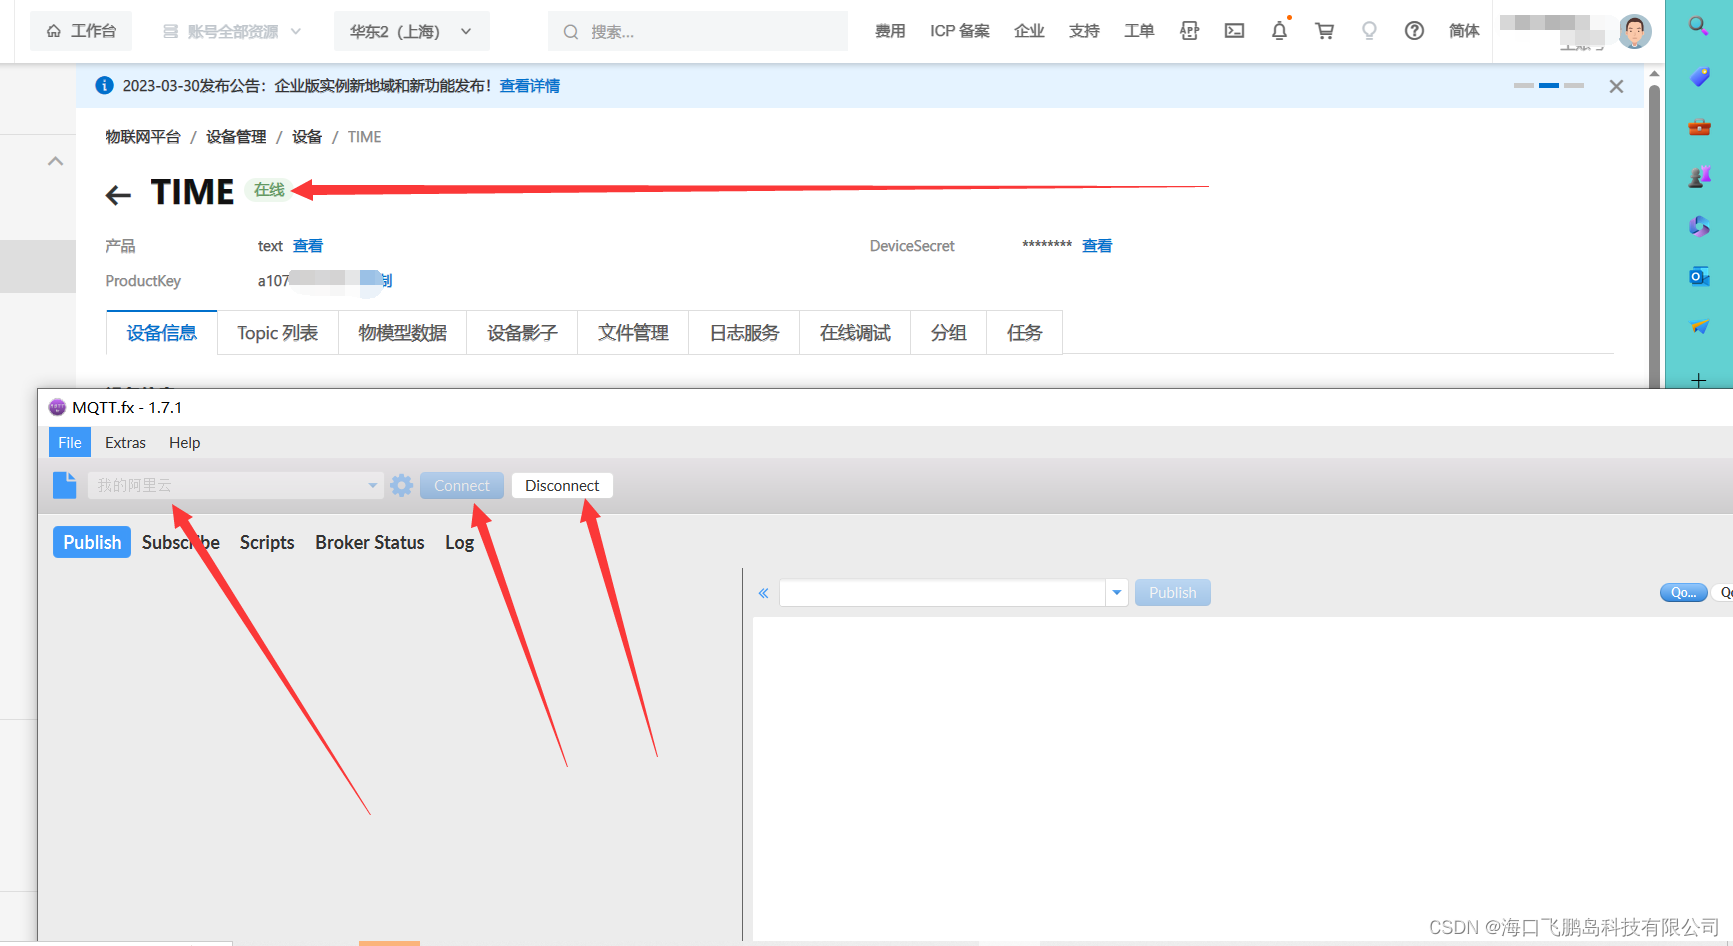Viewport: 1733px width, 946px height.
Task: Click the 设备管理 breadcrumb link
Action: (236, 137)
